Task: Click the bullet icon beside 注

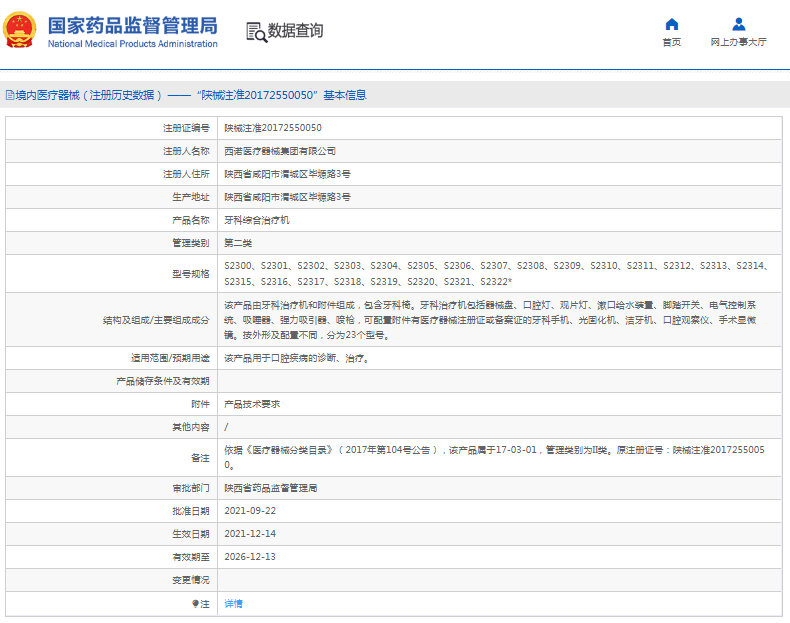Action: click(196, 604)
